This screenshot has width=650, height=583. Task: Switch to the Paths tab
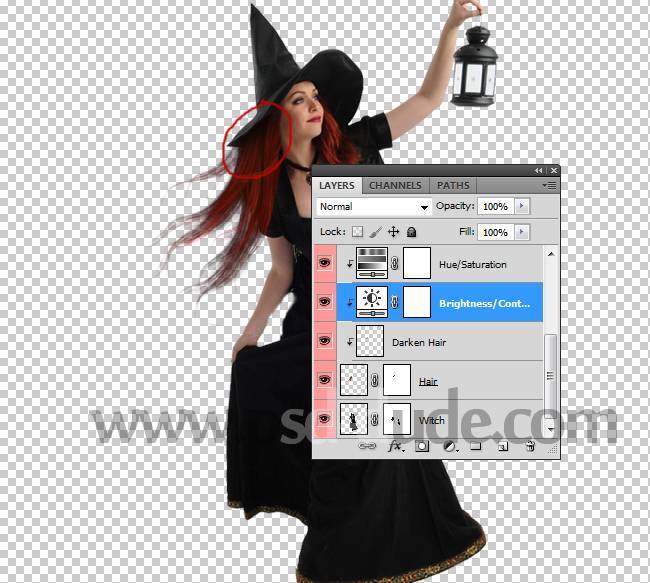[x=453, y=185]
